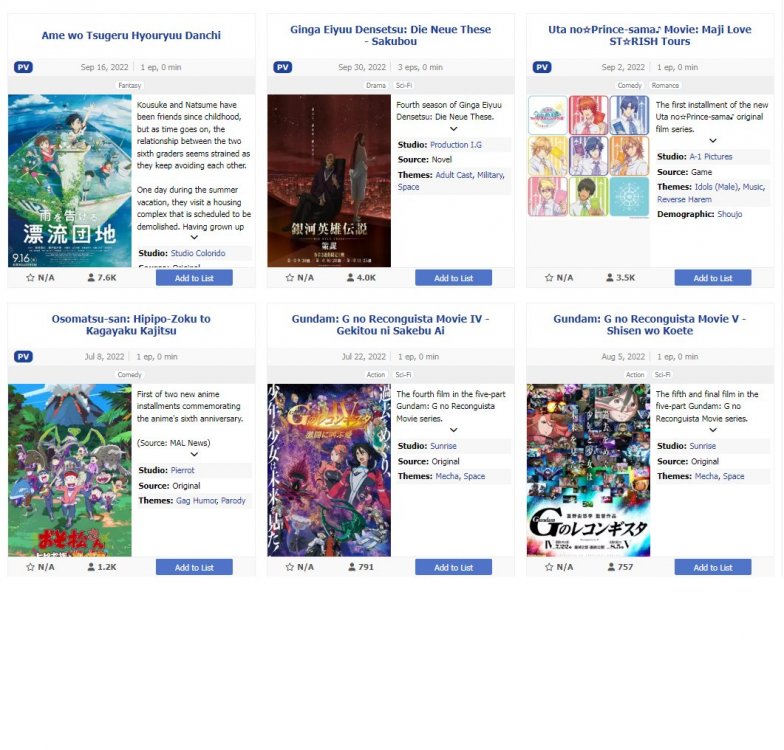Add Gundam Movie V to list
Image resolution: width=784 pixels, height=750 pixels.
[712, 568]
